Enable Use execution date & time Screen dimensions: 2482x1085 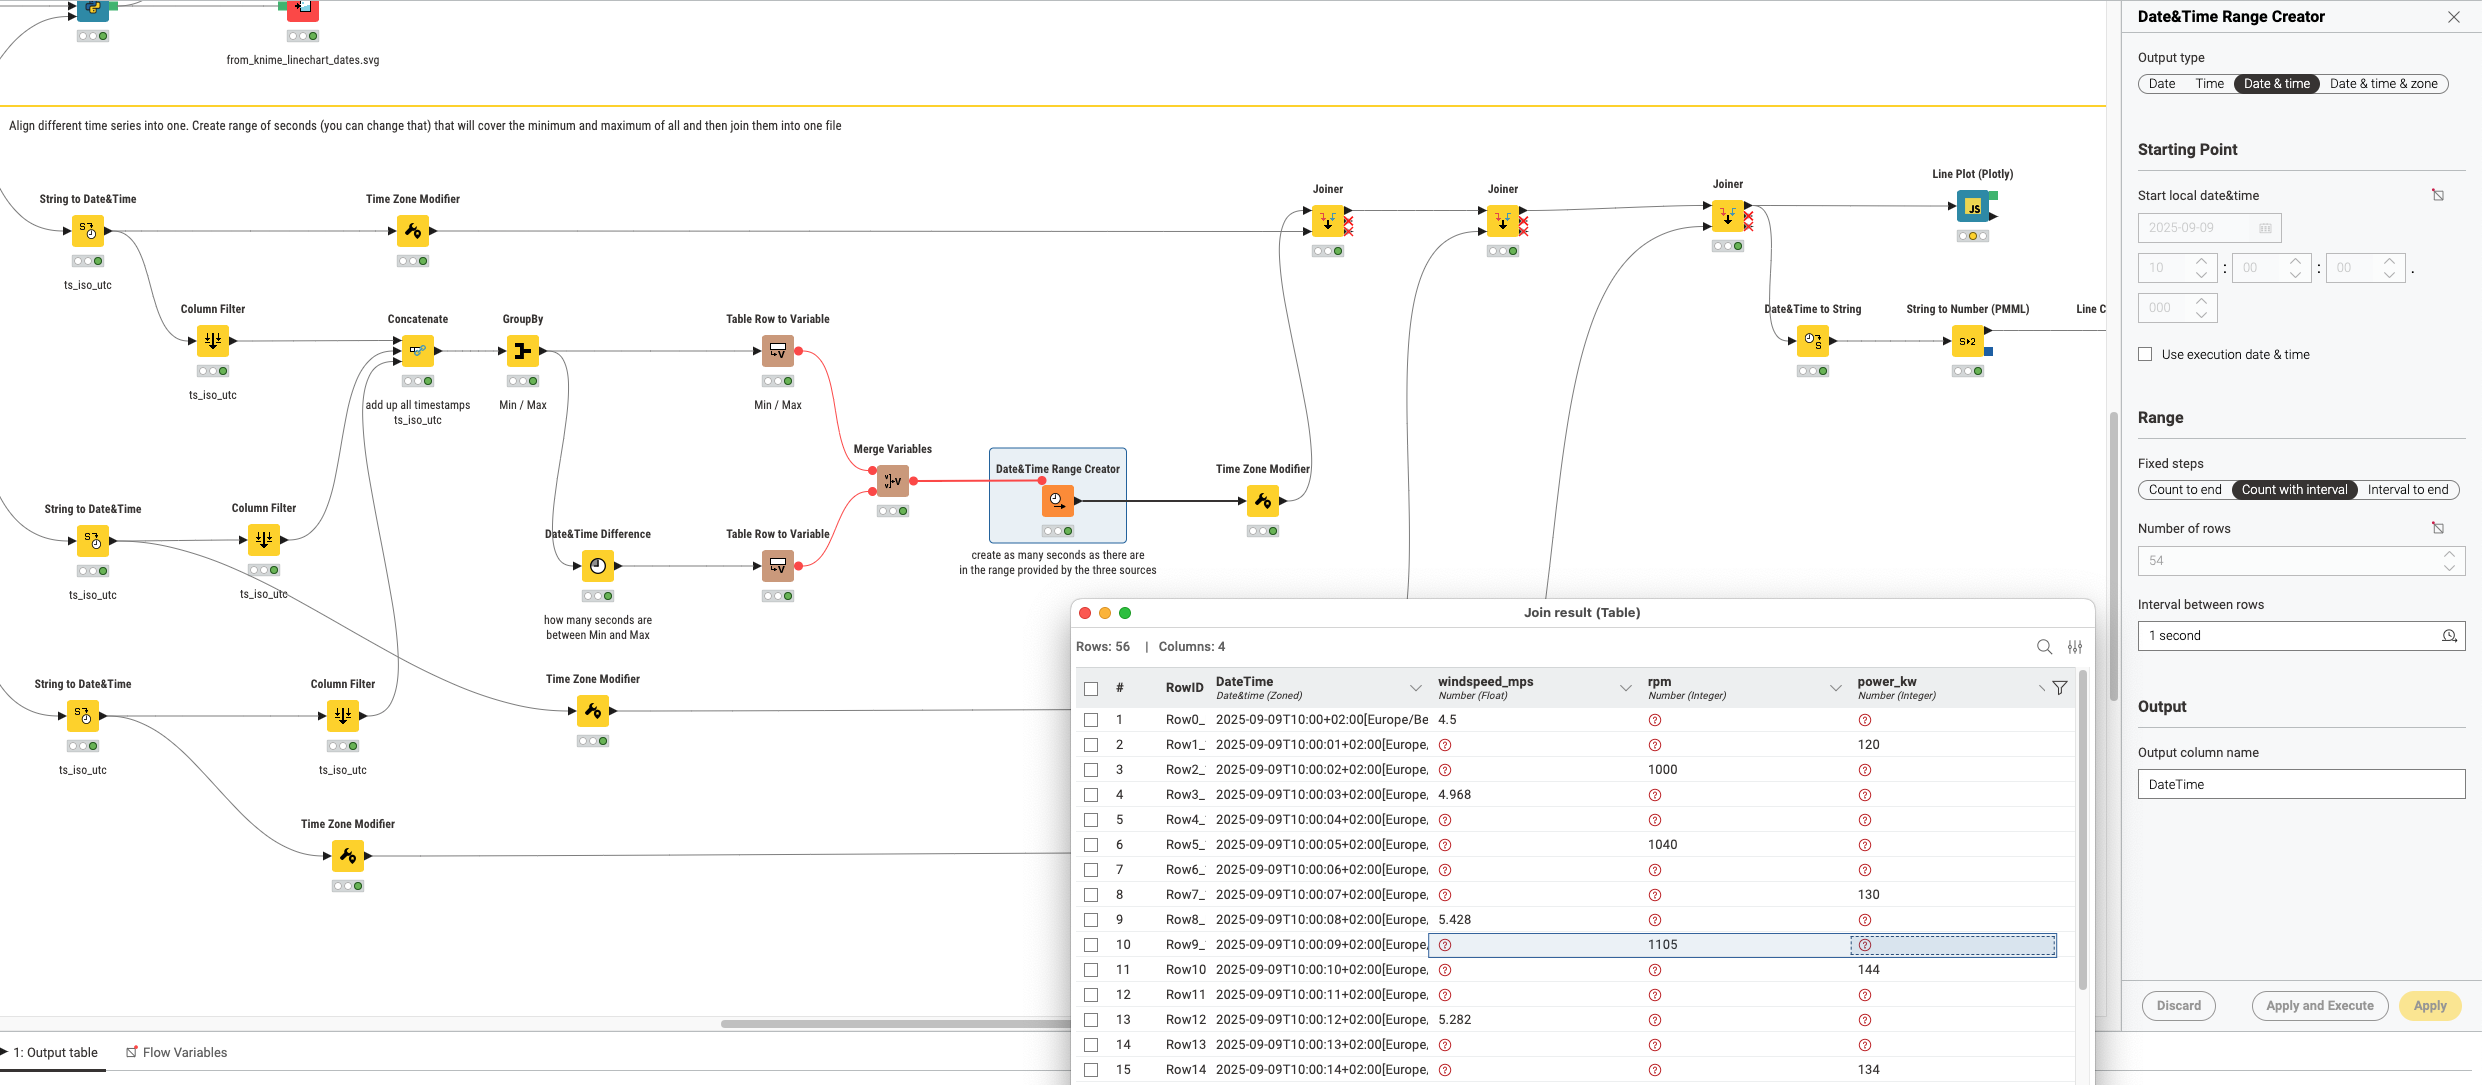point(2145,354)
